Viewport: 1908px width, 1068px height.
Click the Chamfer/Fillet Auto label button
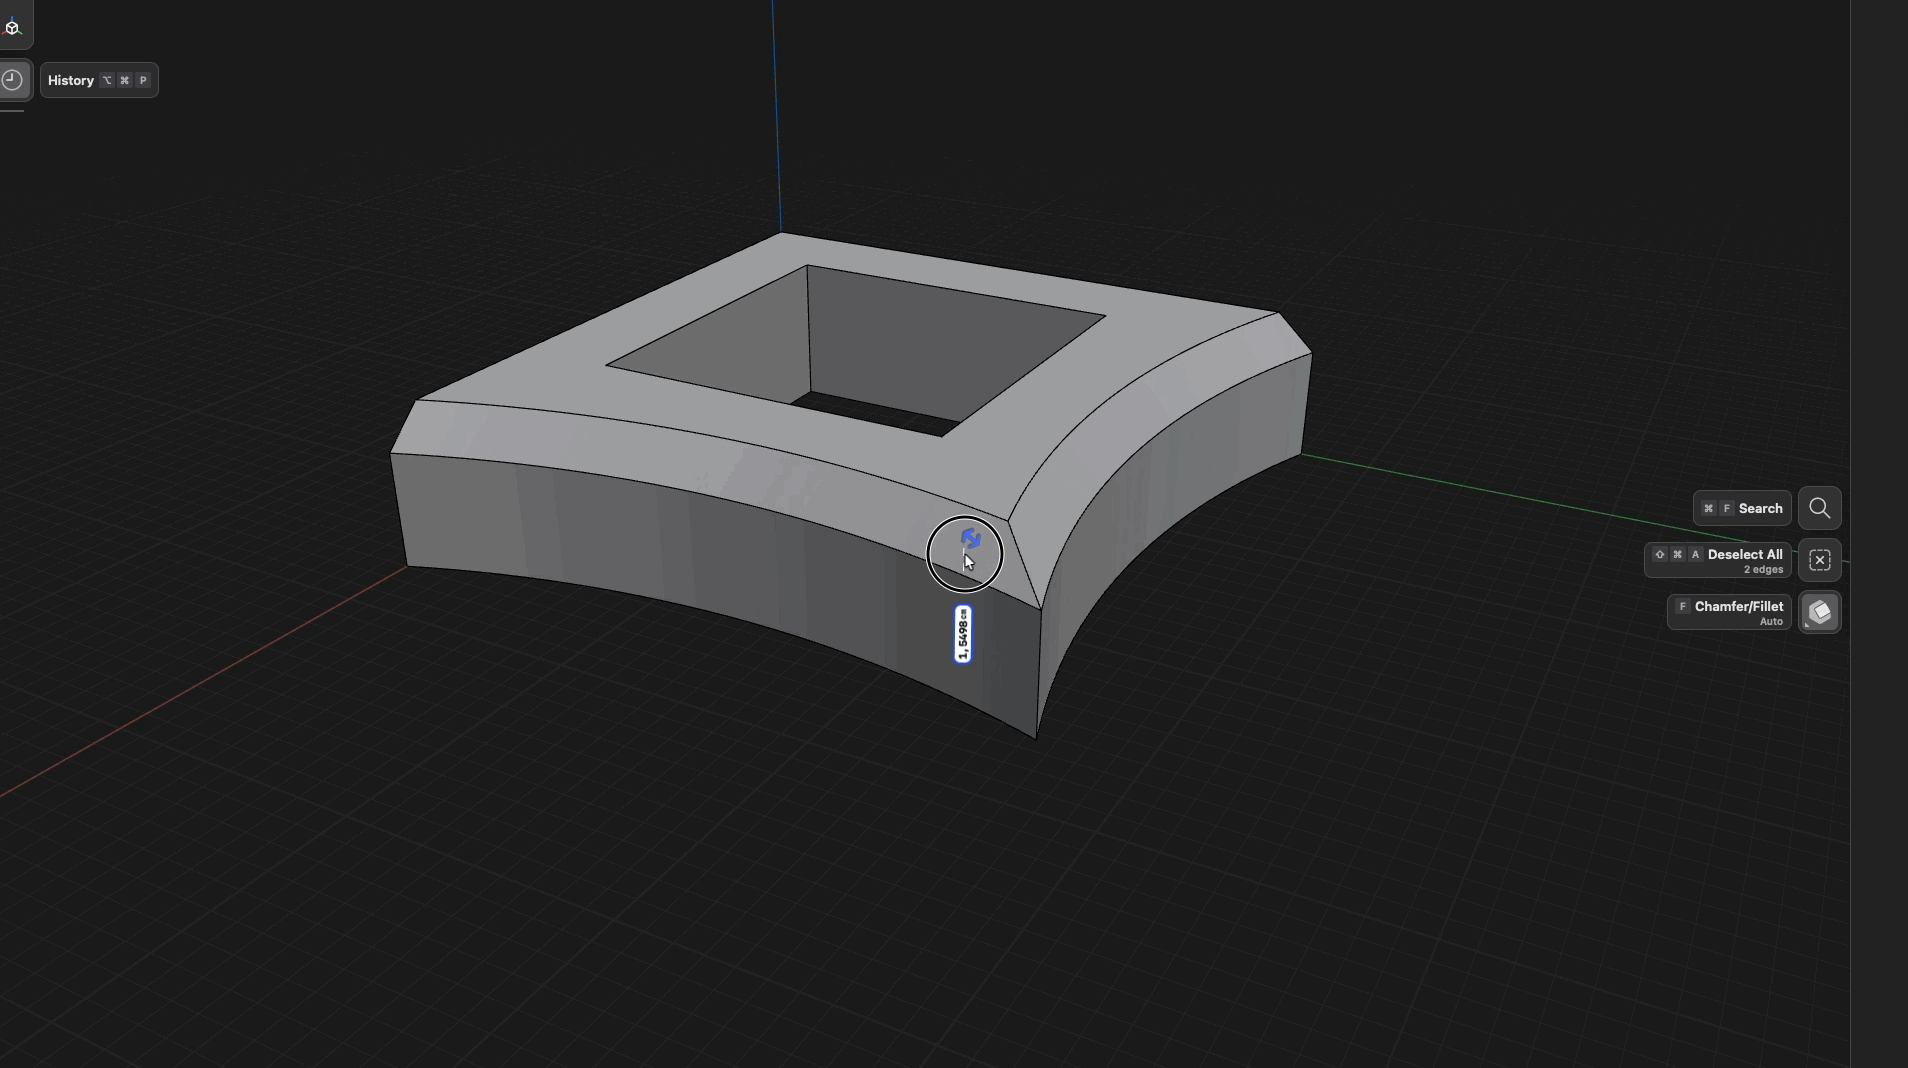click(x=1729, y=612)
